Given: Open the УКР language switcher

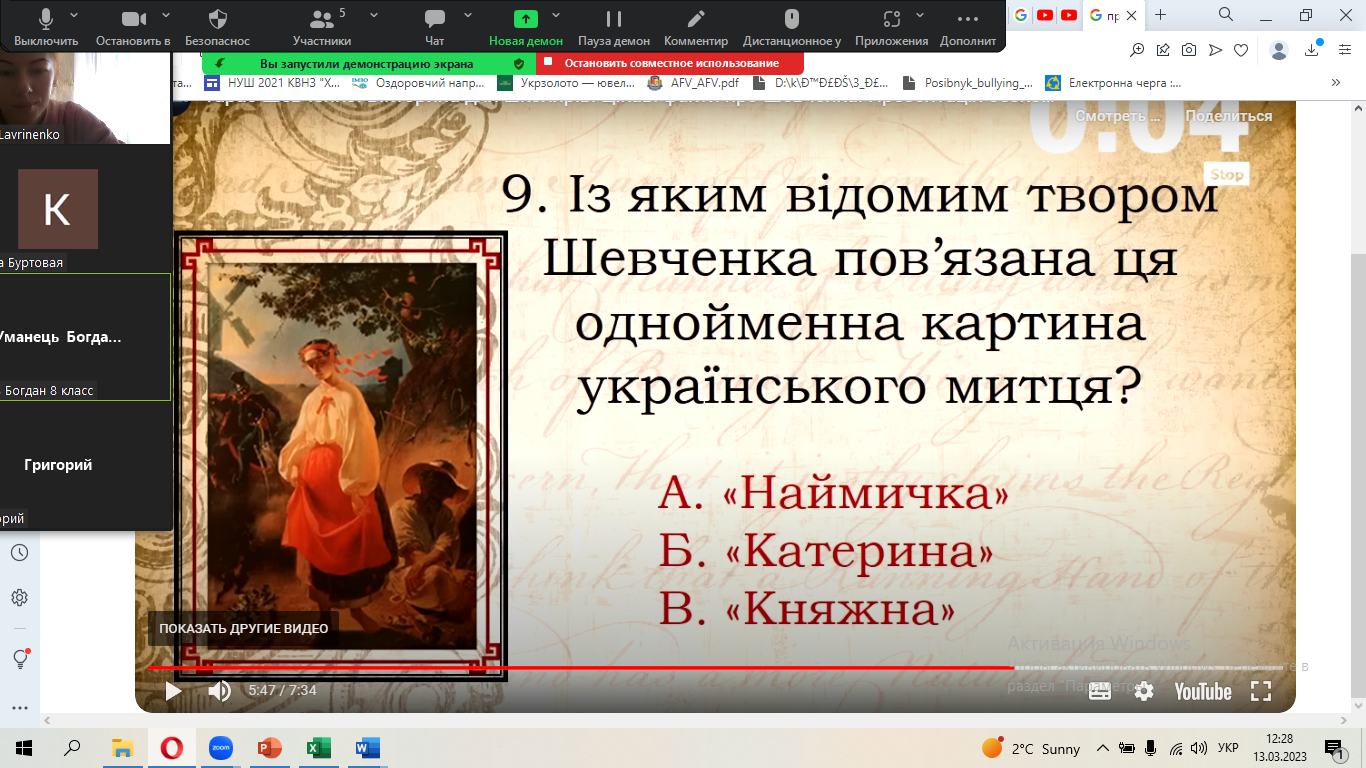Looking at the screenshot, I should click(1228, 748).
